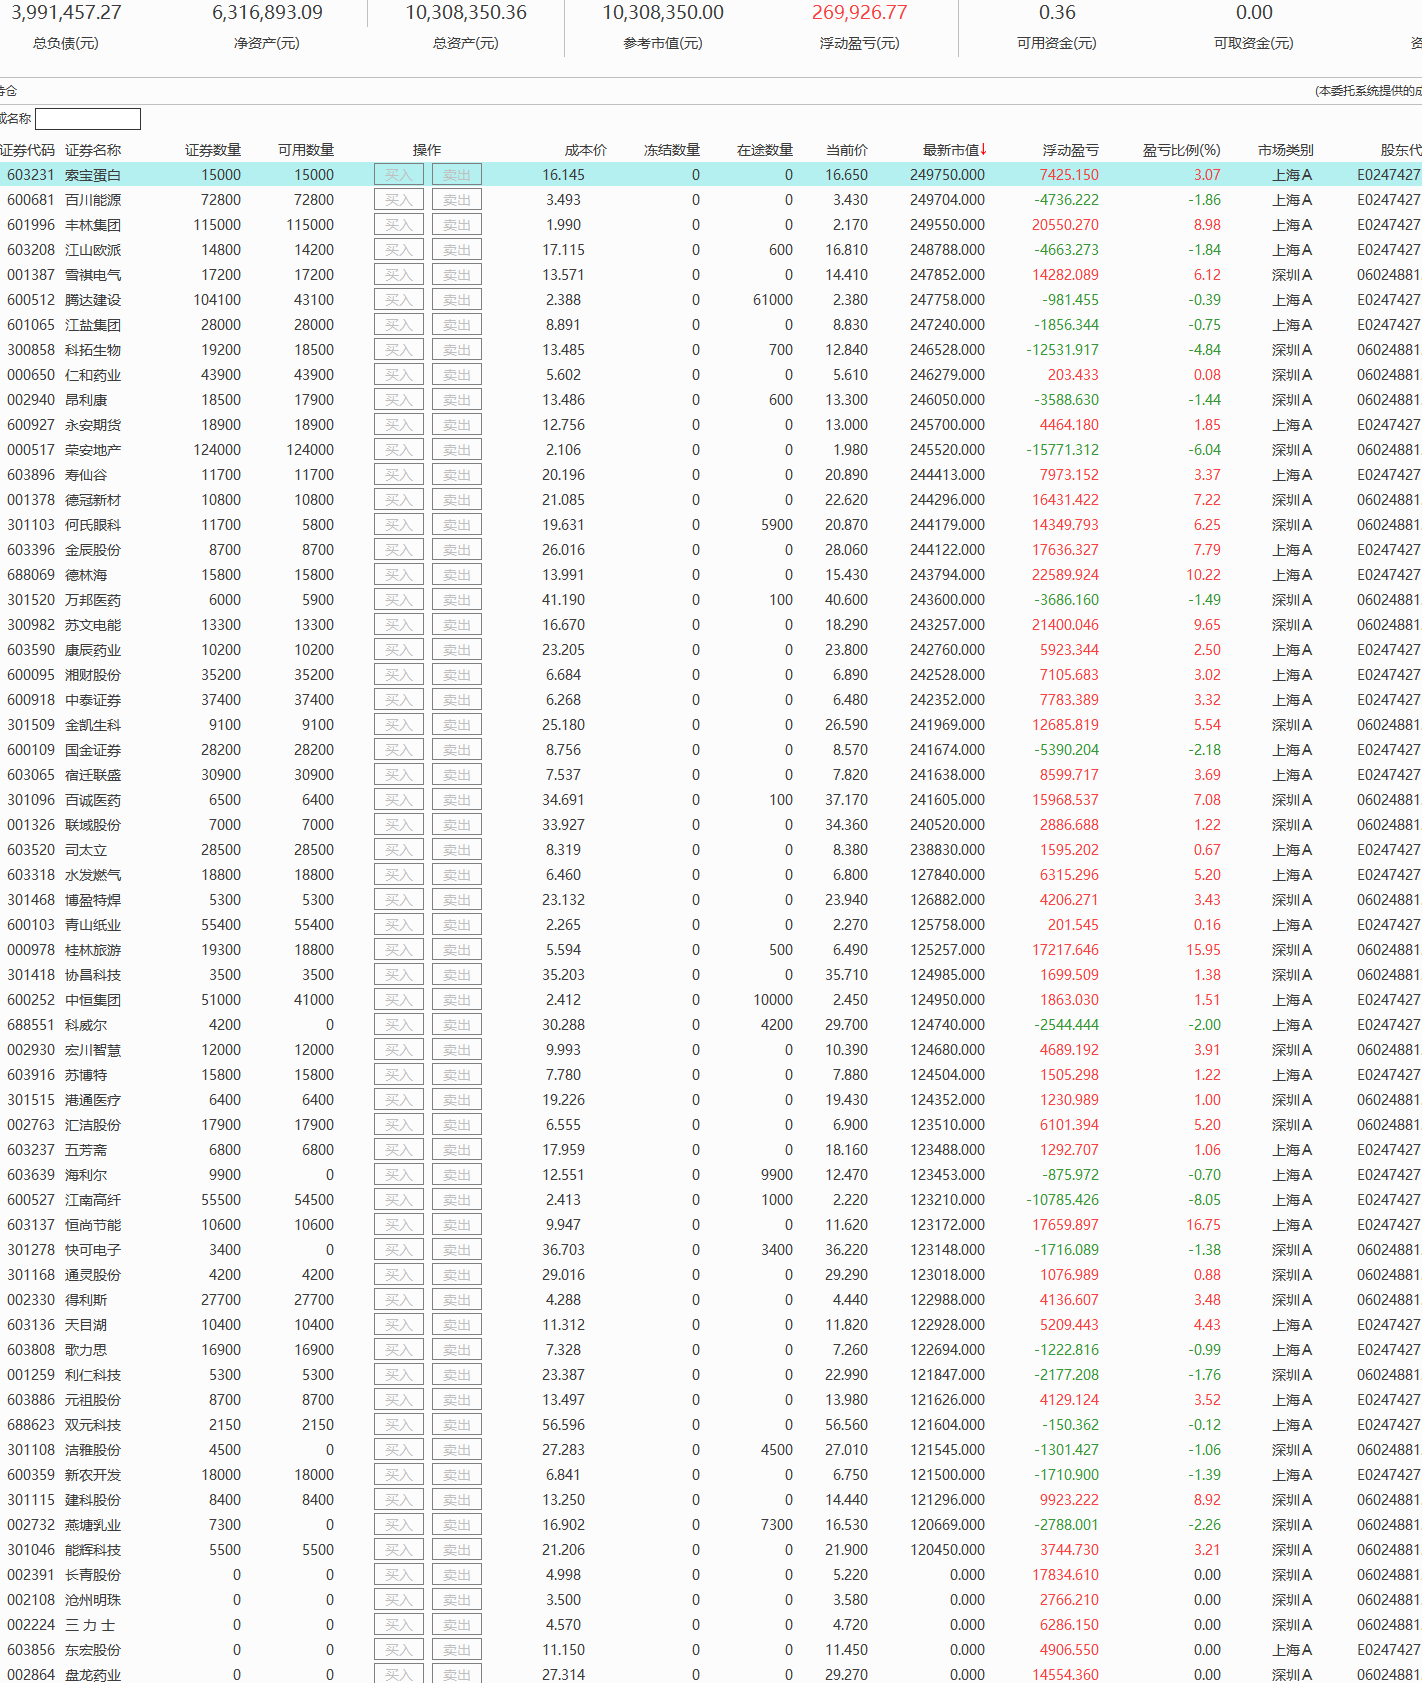Sort by the 成本价 column header
Viewport: 1422px width, 1683px height.
[586, 150]
